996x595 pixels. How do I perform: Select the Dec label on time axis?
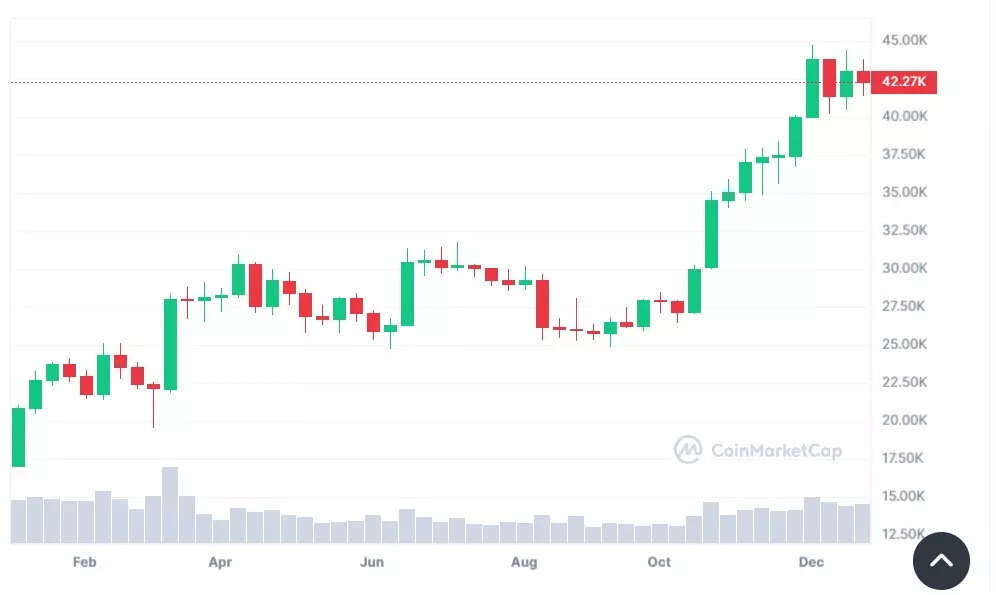[x=811, y=563]
